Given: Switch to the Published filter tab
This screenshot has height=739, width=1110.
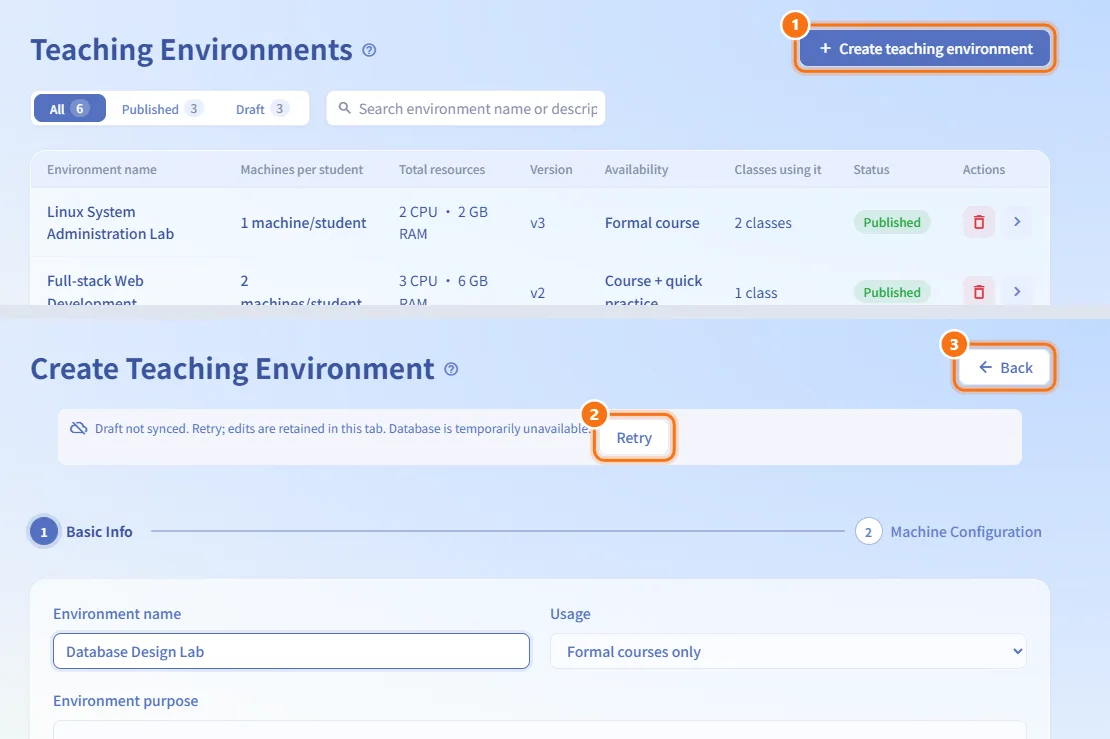Looking at the screenshot, I should point(161,108).
